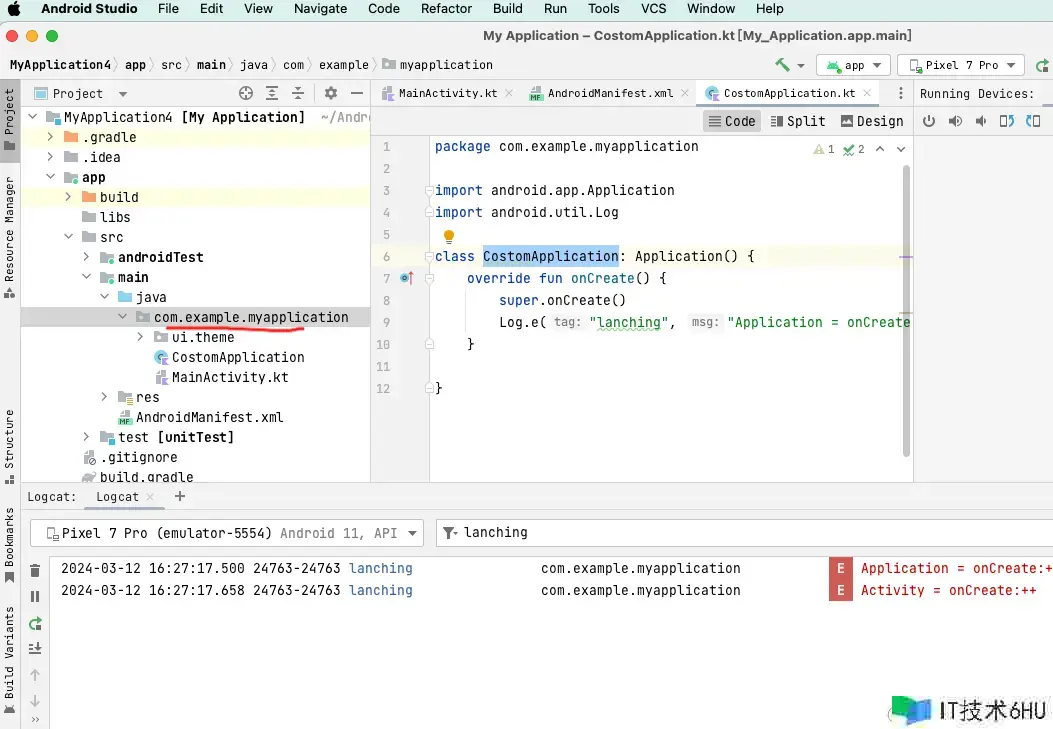Screen dimensions: 1053x729
Task: Open Pixel 7 Pro device selector in Logcat
Action: pos(227,533)
